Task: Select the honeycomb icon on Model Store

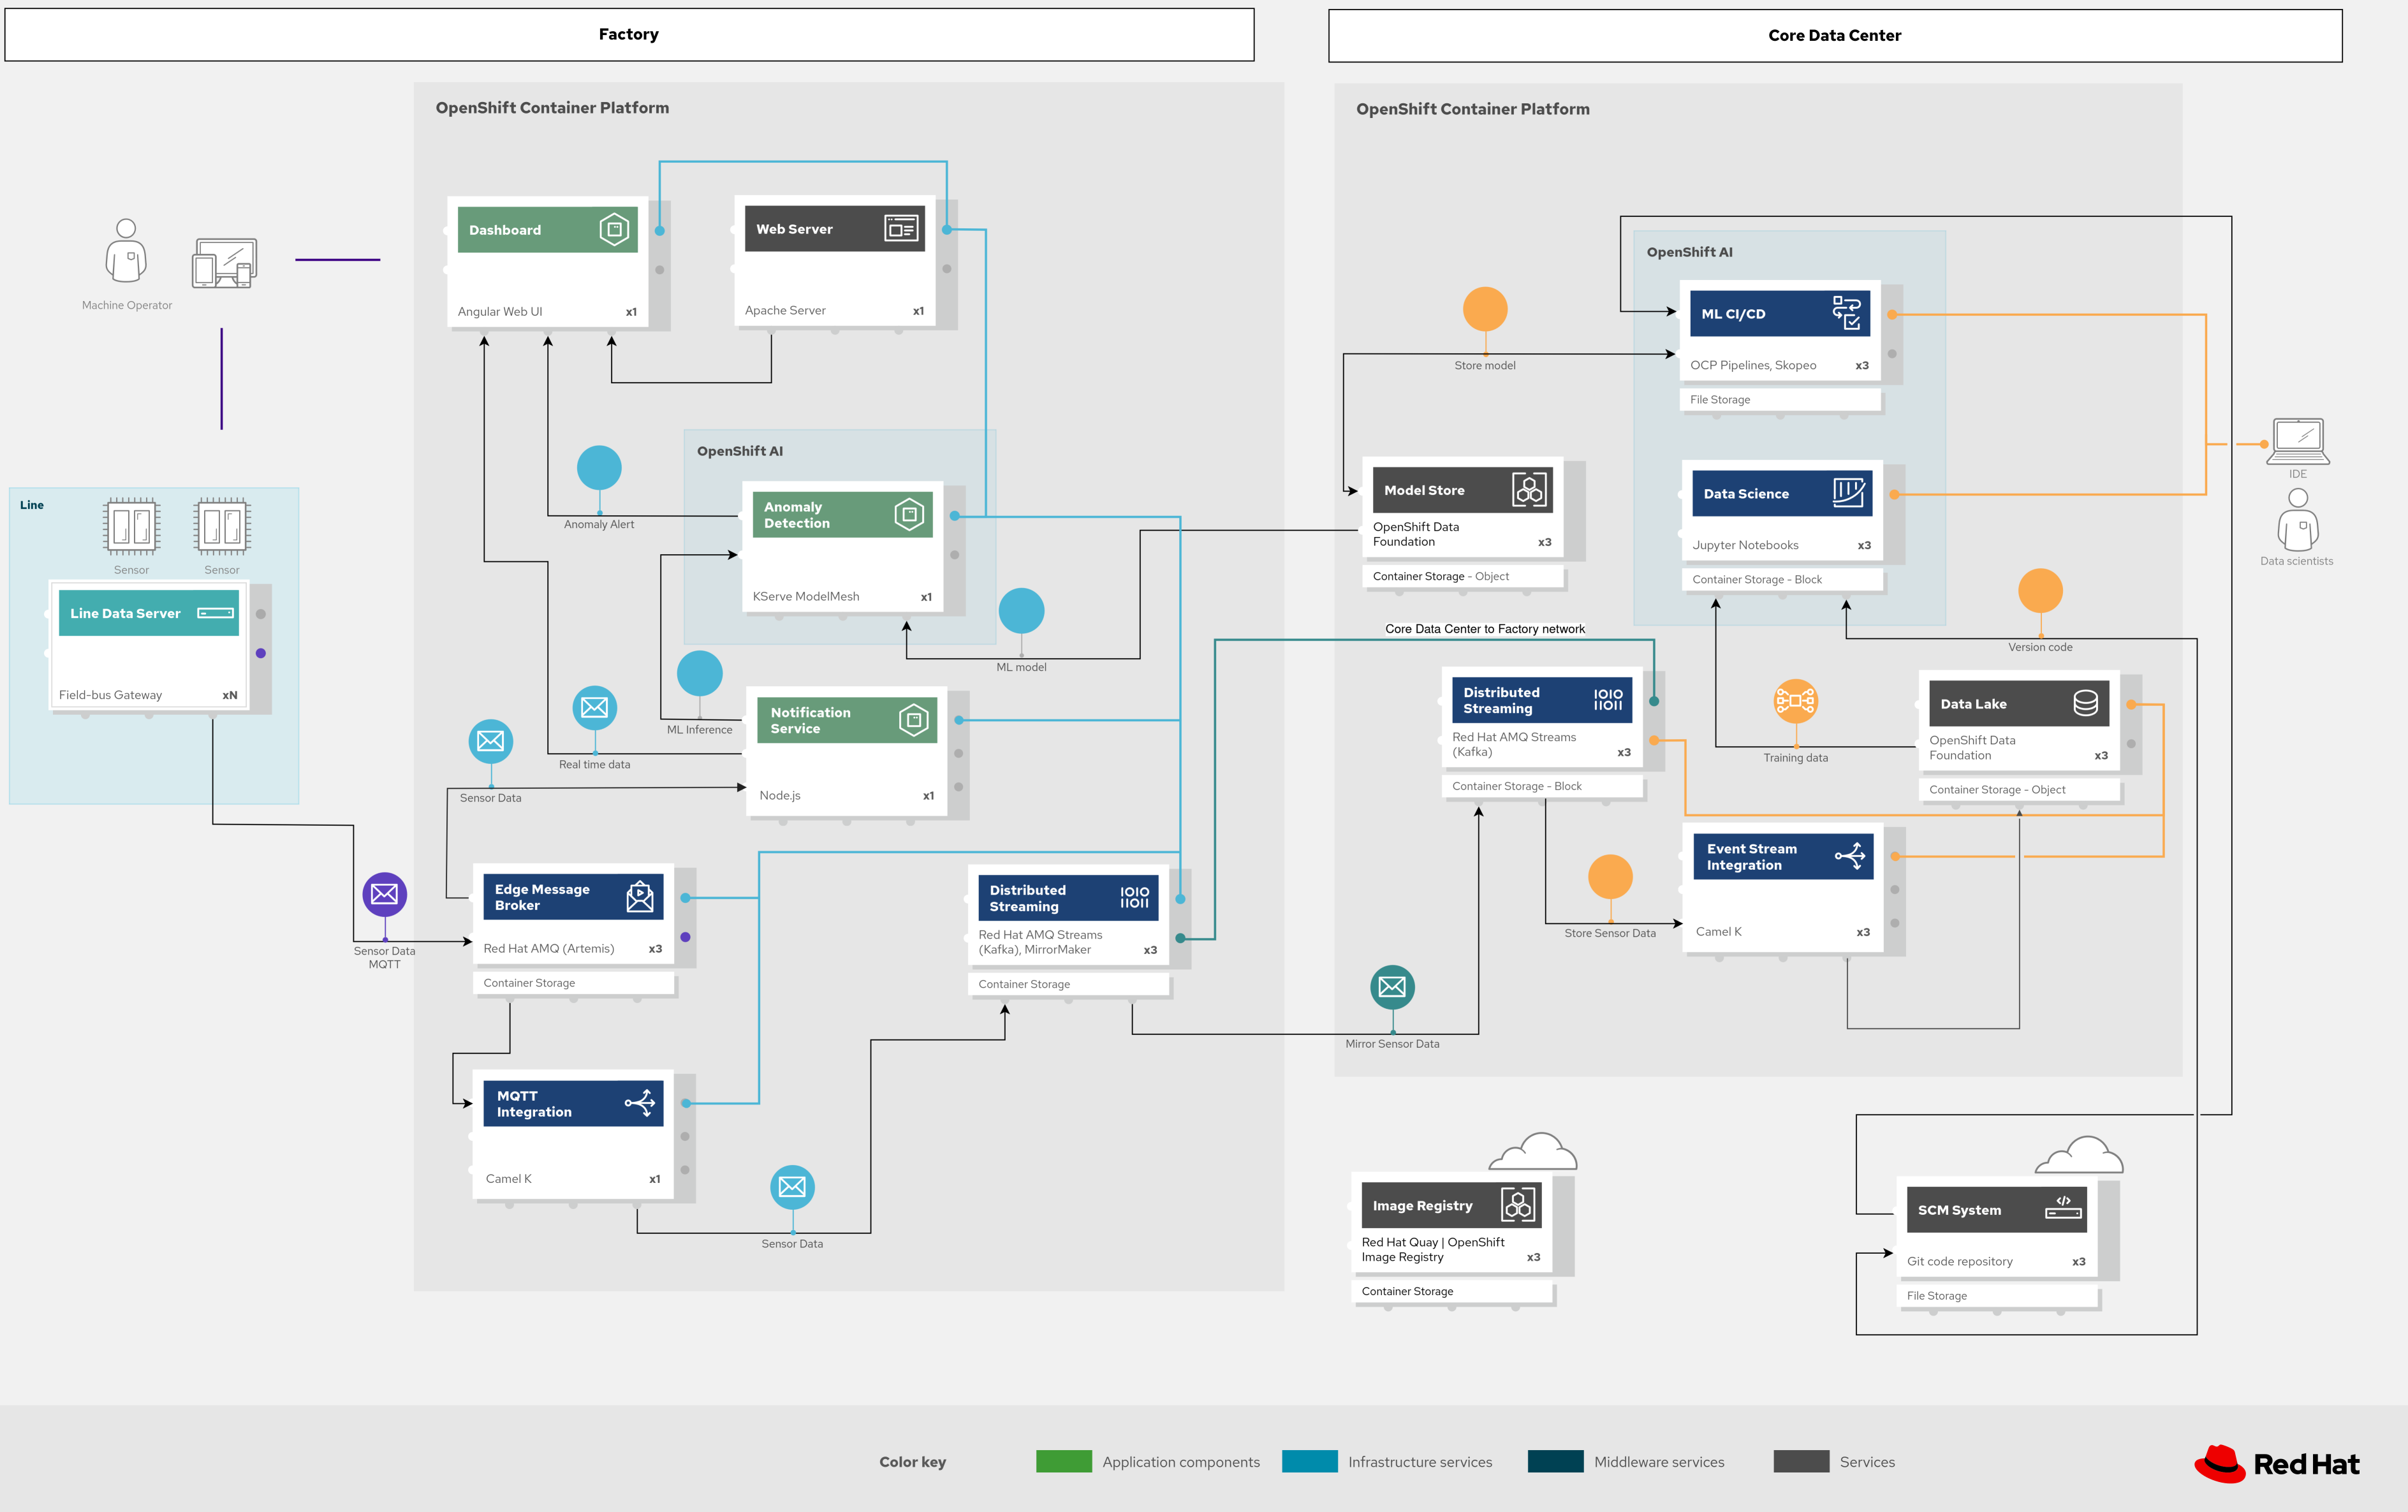Action: point(1529,490)
